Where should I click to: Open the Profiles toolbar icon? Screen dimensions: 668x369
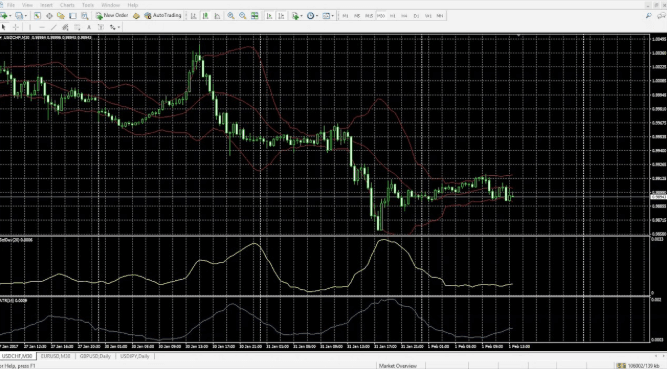pyautogui.click(x=19, y=16)
